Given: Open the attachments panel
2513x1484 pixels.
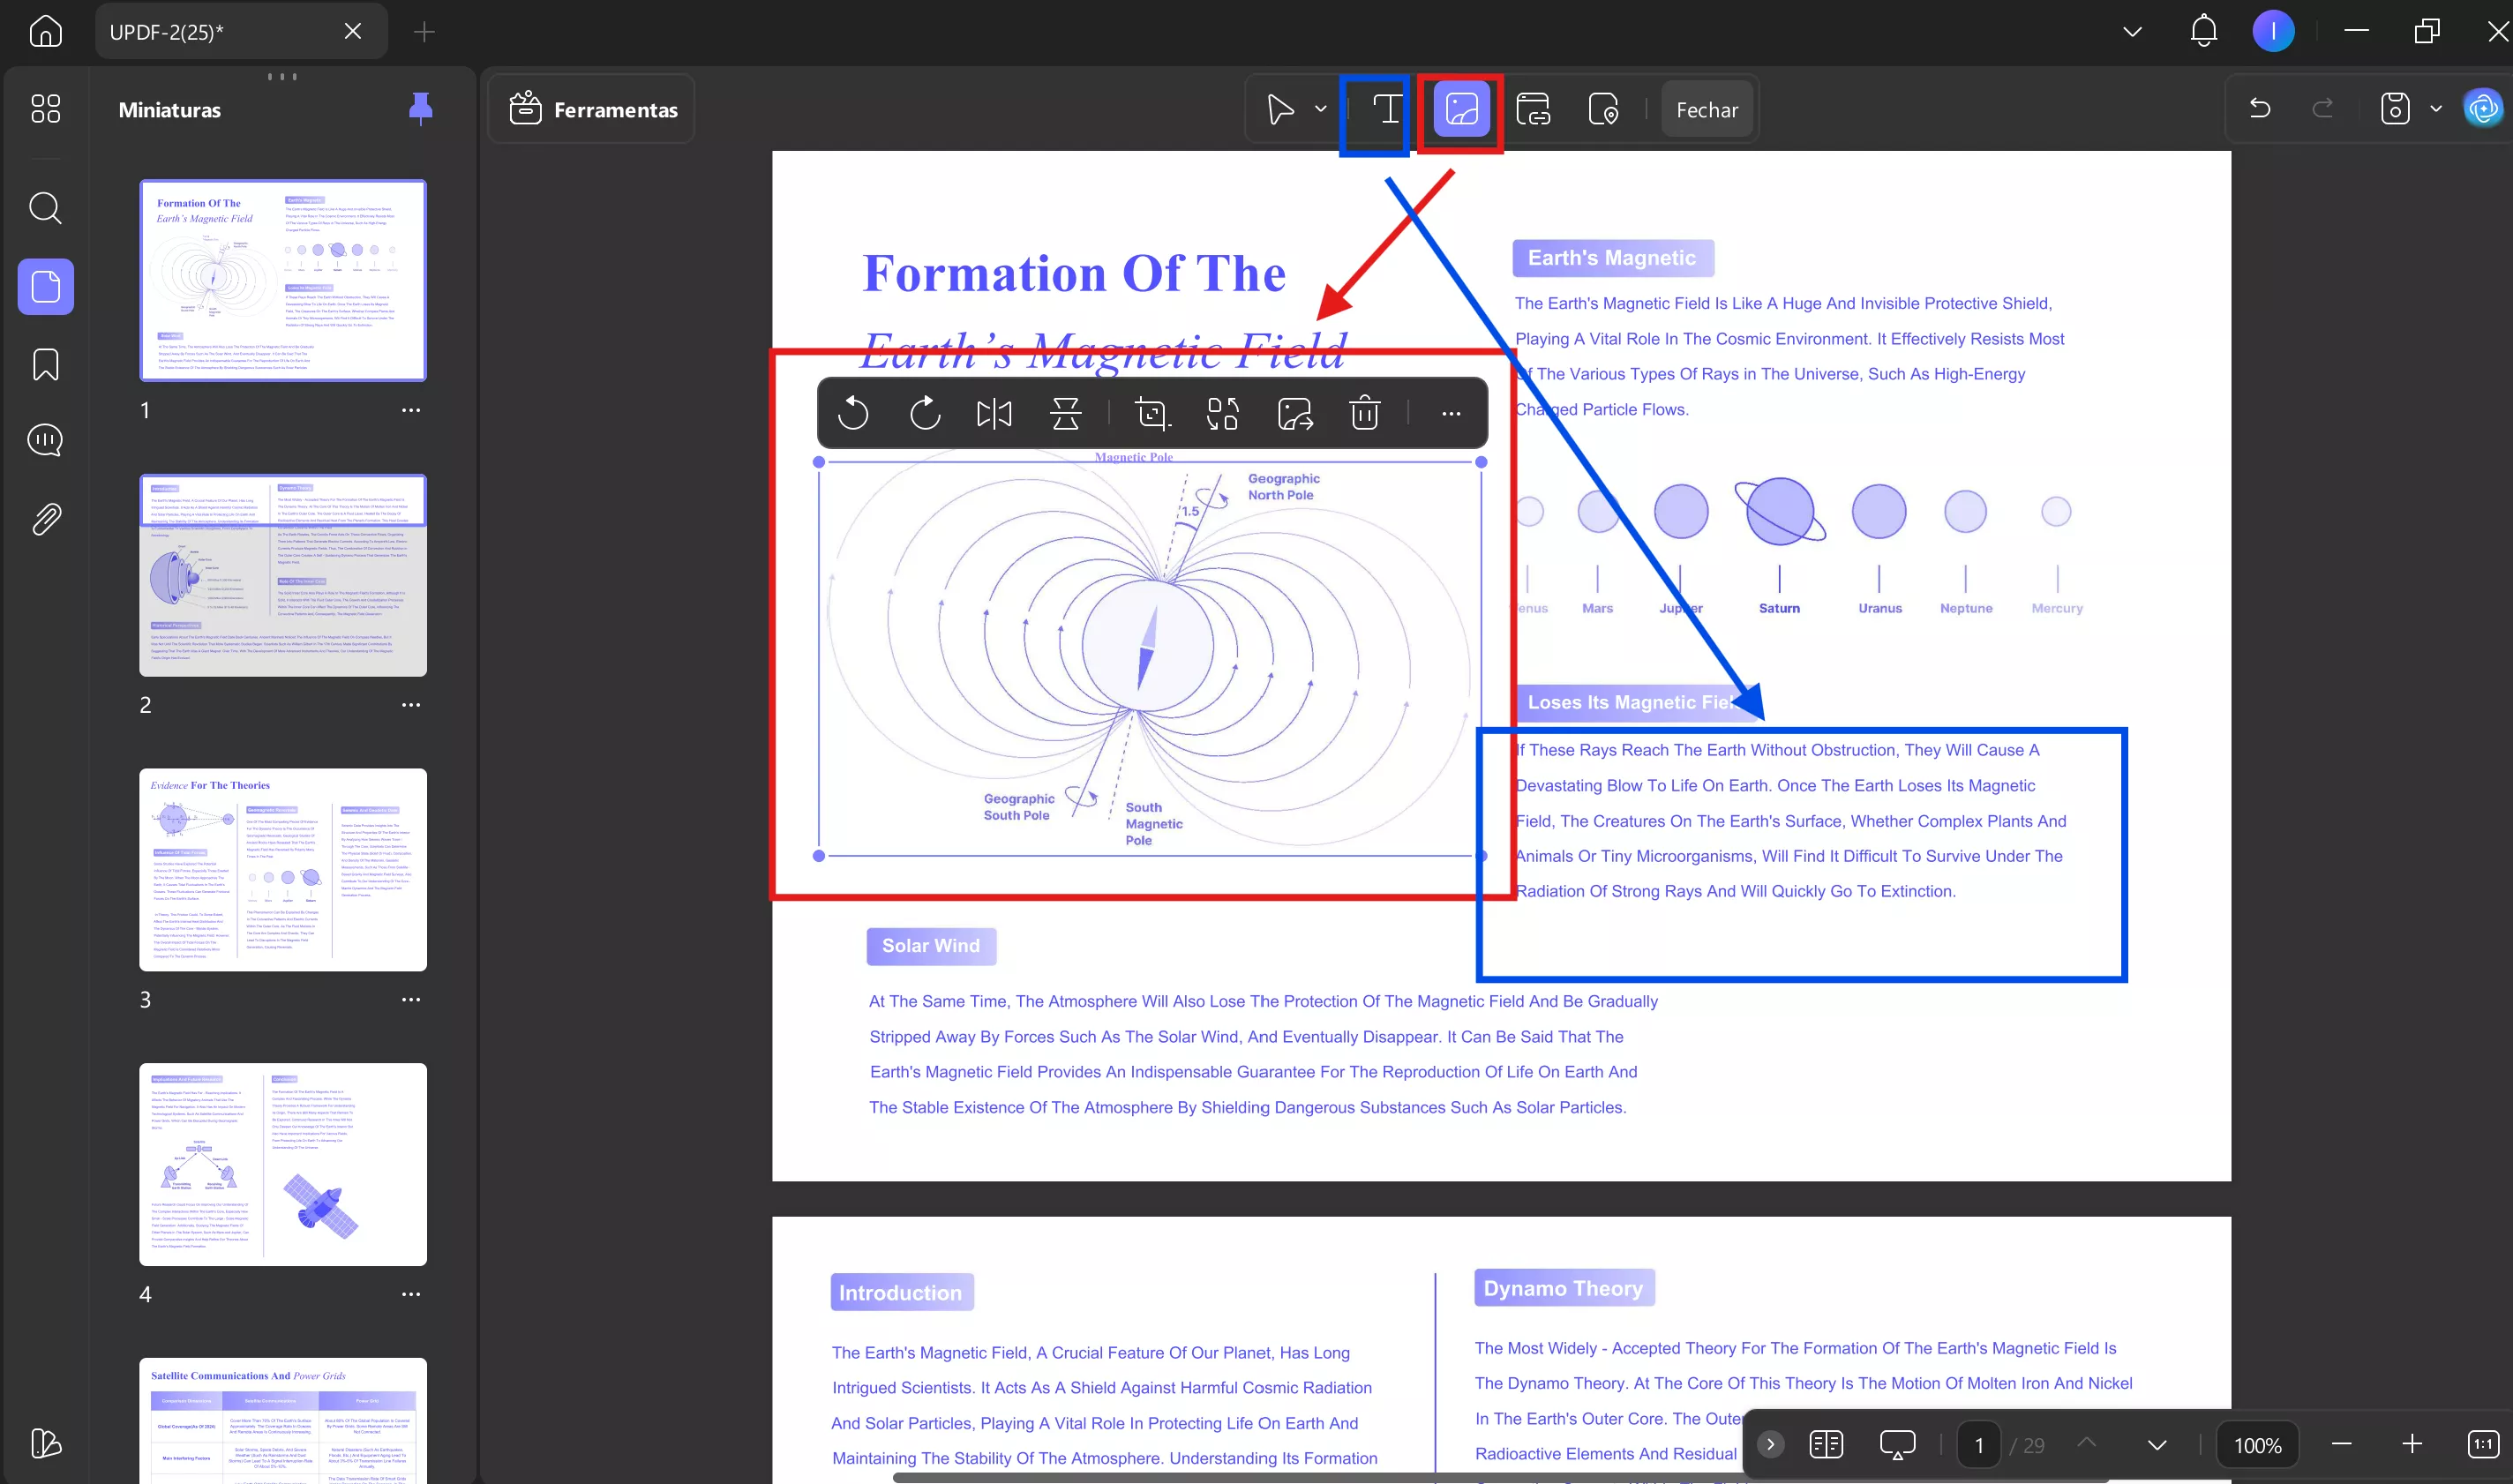Looking at the screenshot, I should click(x=46, y=519).
